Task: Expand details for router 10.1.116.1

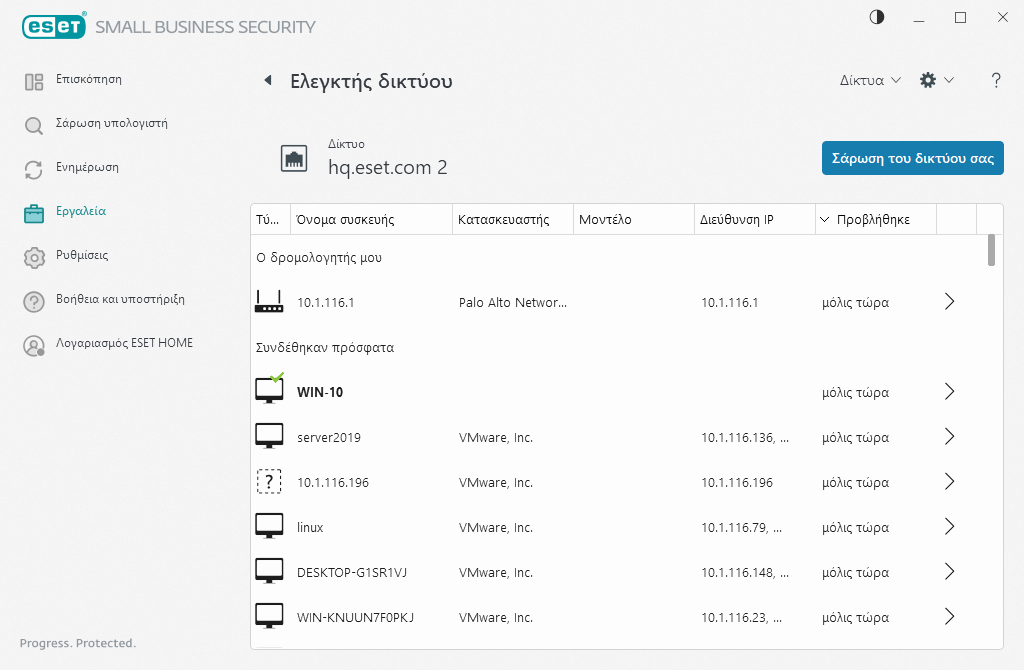Action: (x=950, y=302)
